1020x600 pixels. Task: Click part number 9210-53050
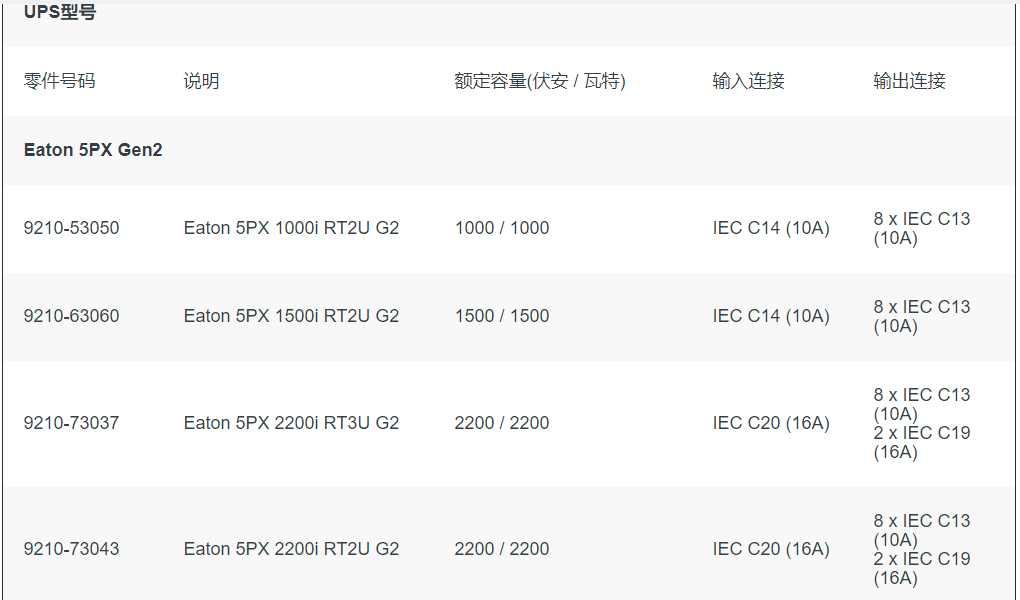72,228
